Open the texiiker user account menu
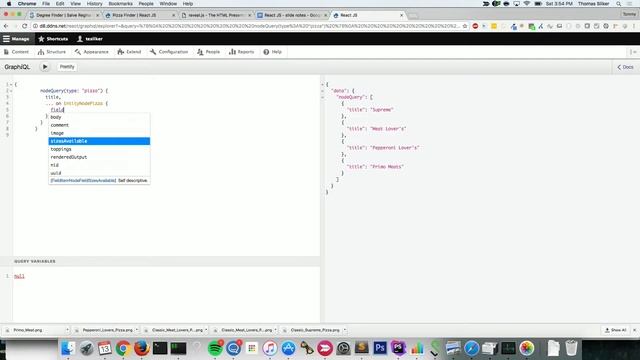The image size is (640, 360). pyautogui.click(x=90, y=39)
